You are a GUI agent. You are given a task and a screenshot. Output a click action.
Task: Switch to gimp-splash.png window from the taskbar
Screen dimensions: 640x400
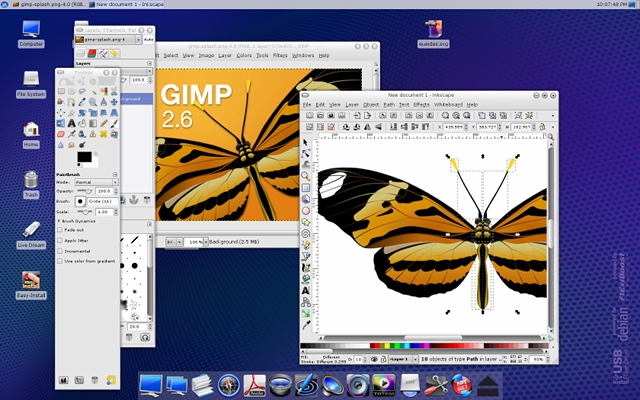coord(48,4)
